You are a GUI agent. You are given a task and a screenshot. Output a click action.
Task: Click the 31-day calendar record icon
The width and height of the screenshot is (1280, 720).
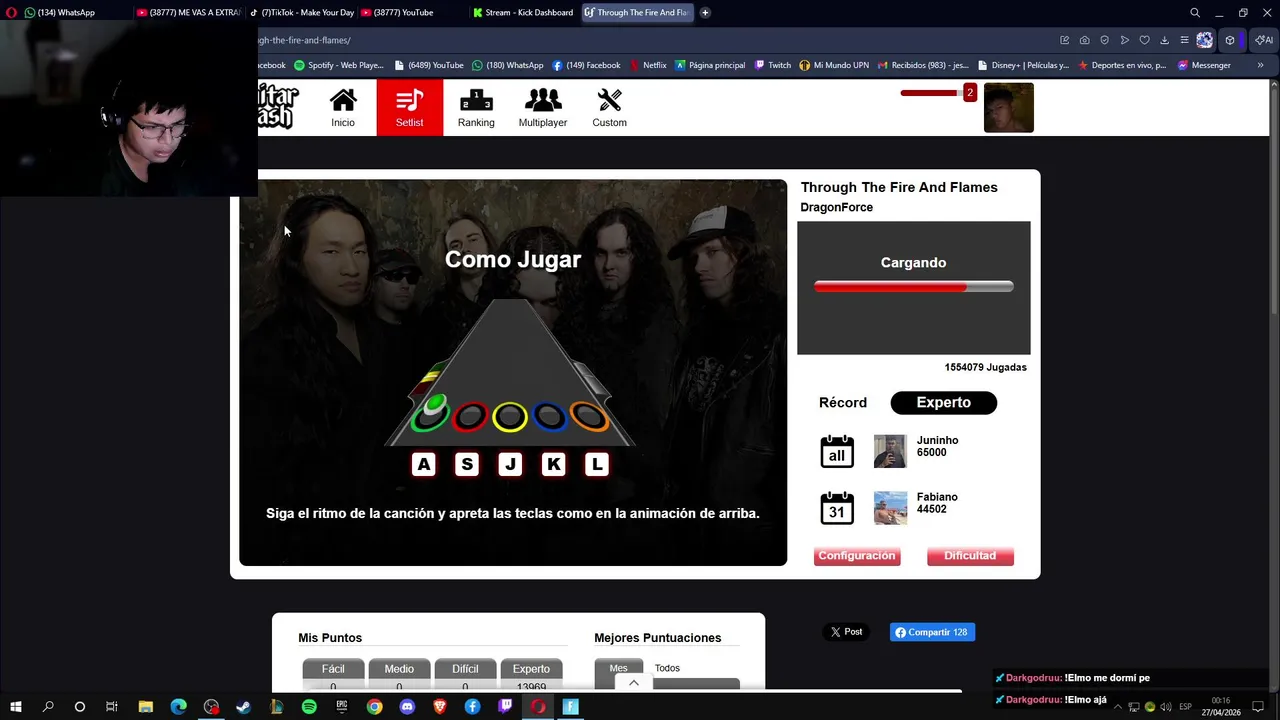(837, 508)
